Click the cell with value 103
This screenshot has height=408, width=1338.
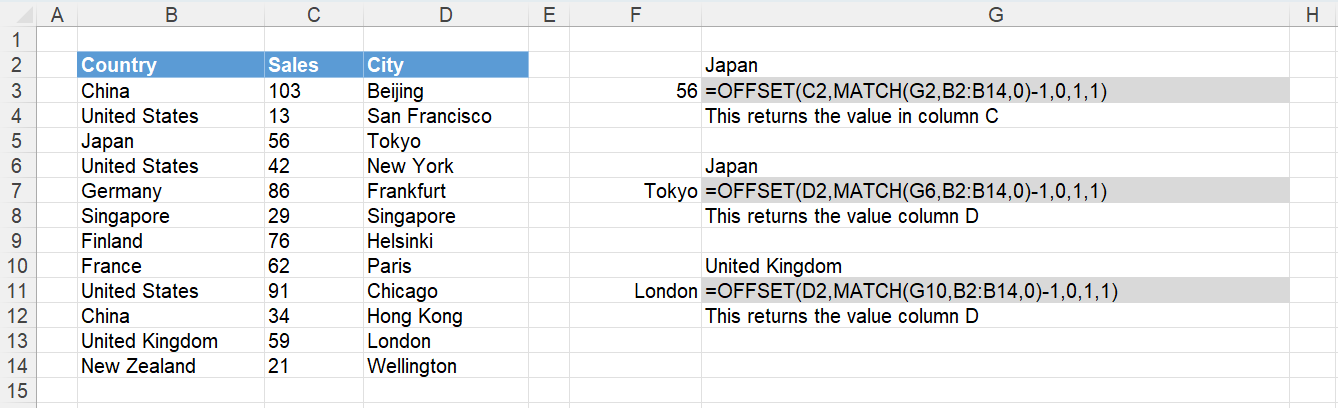coord(313,91)
